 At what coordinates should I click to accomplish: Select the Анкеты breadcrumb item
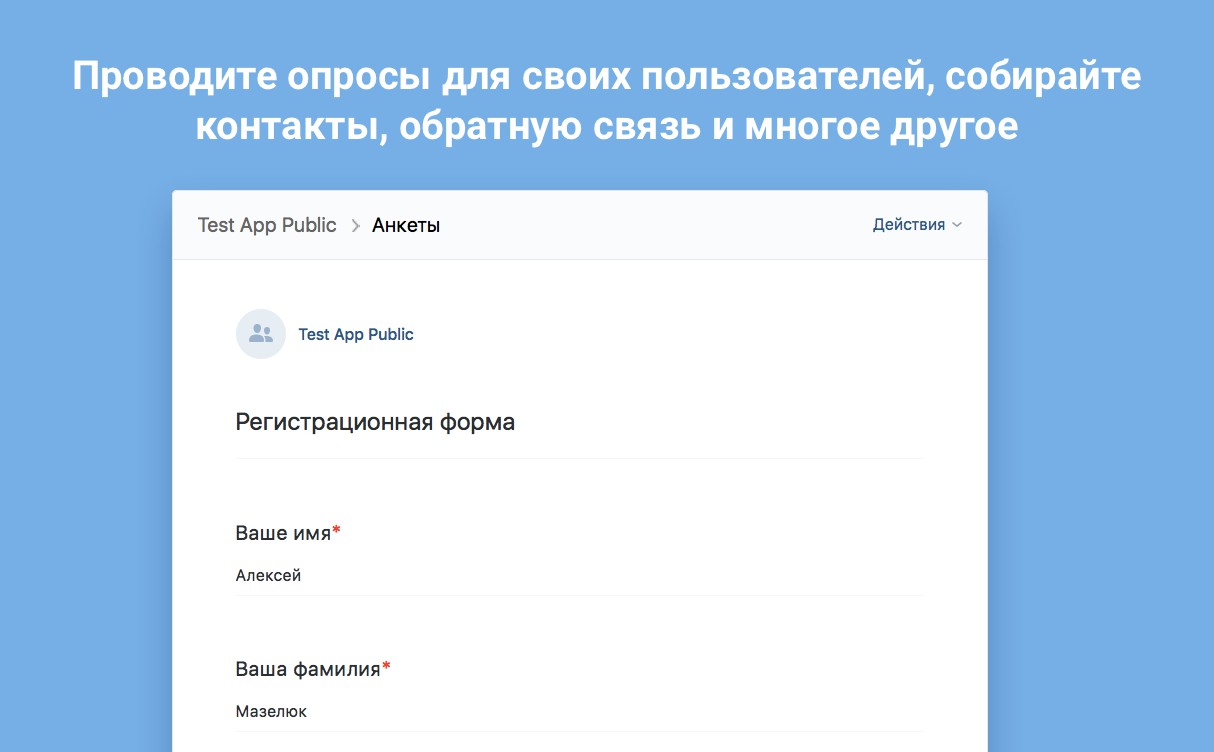click(406, 225)
